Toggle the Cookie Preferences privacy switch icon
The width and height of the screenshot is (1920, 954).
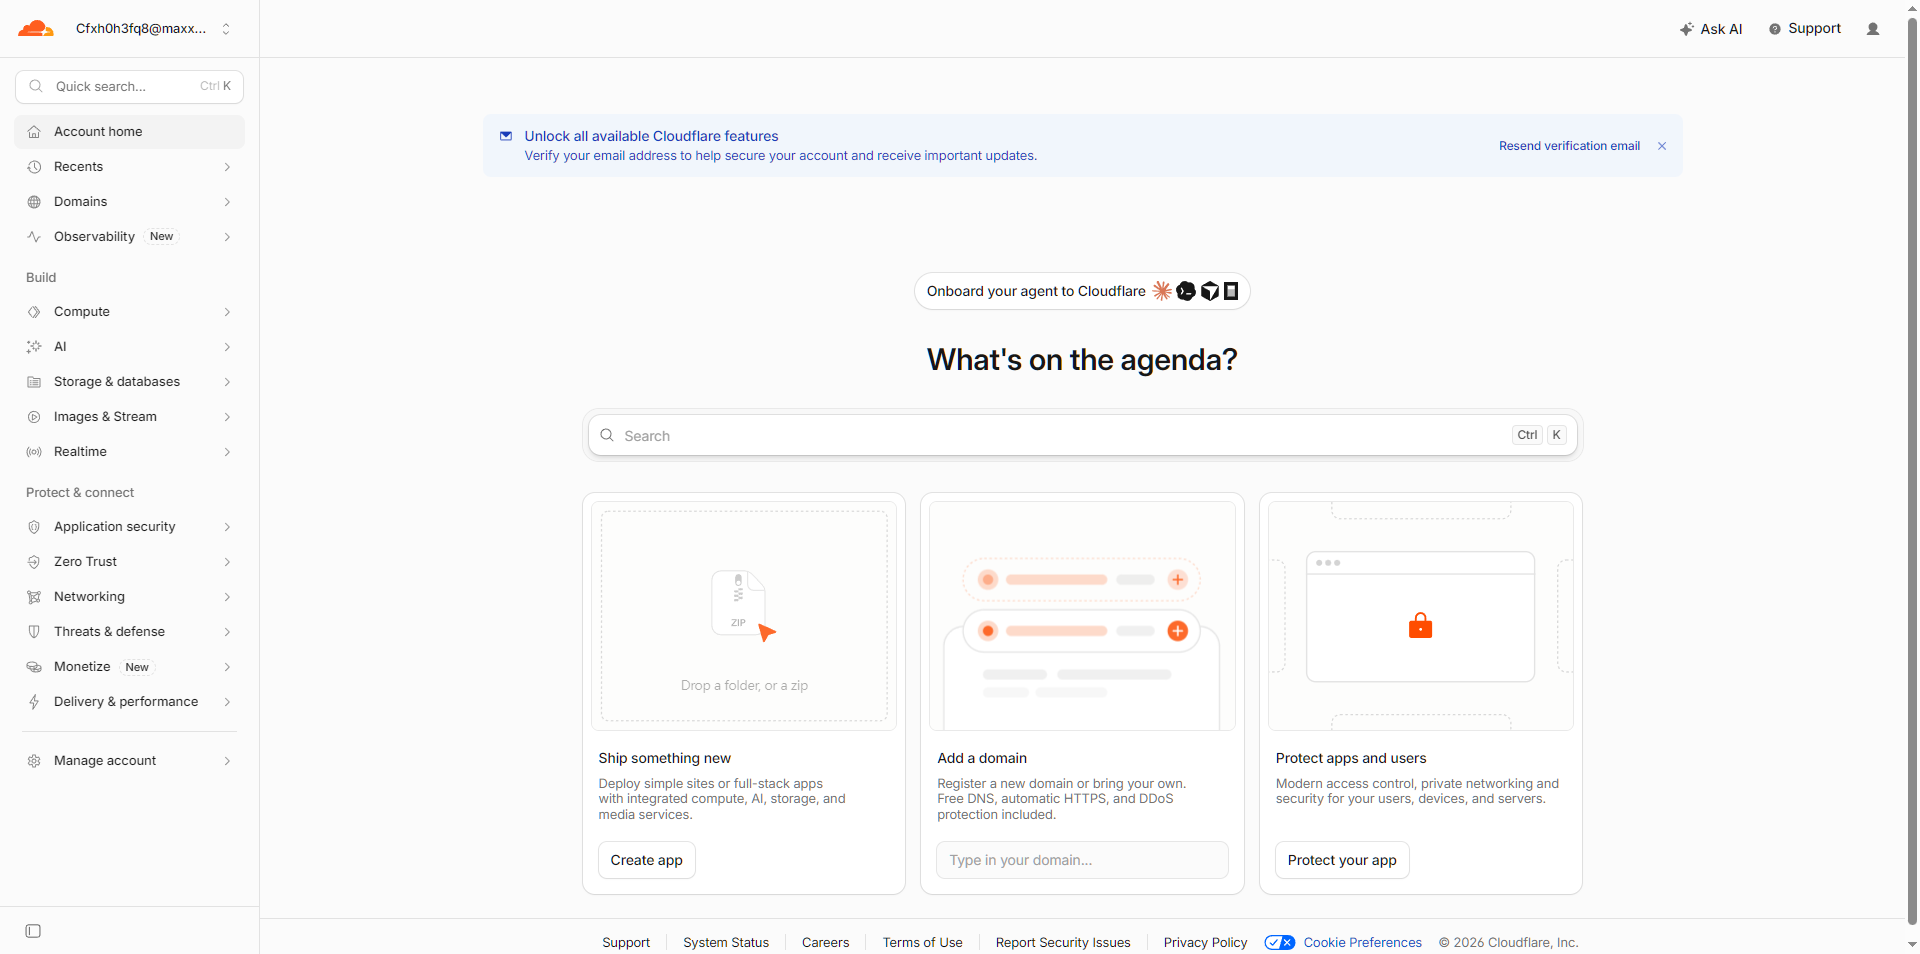[x=1280, y=942]
